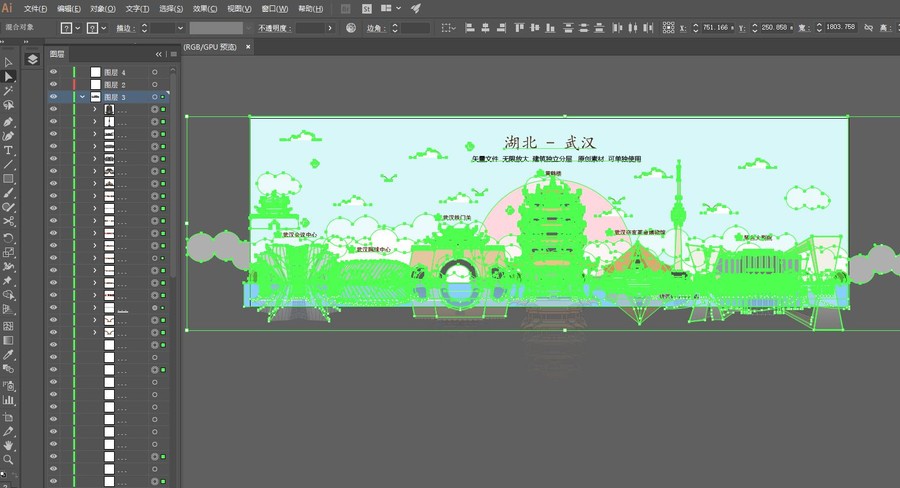Click target circle of 图层 3

click(x=154, y=97)
